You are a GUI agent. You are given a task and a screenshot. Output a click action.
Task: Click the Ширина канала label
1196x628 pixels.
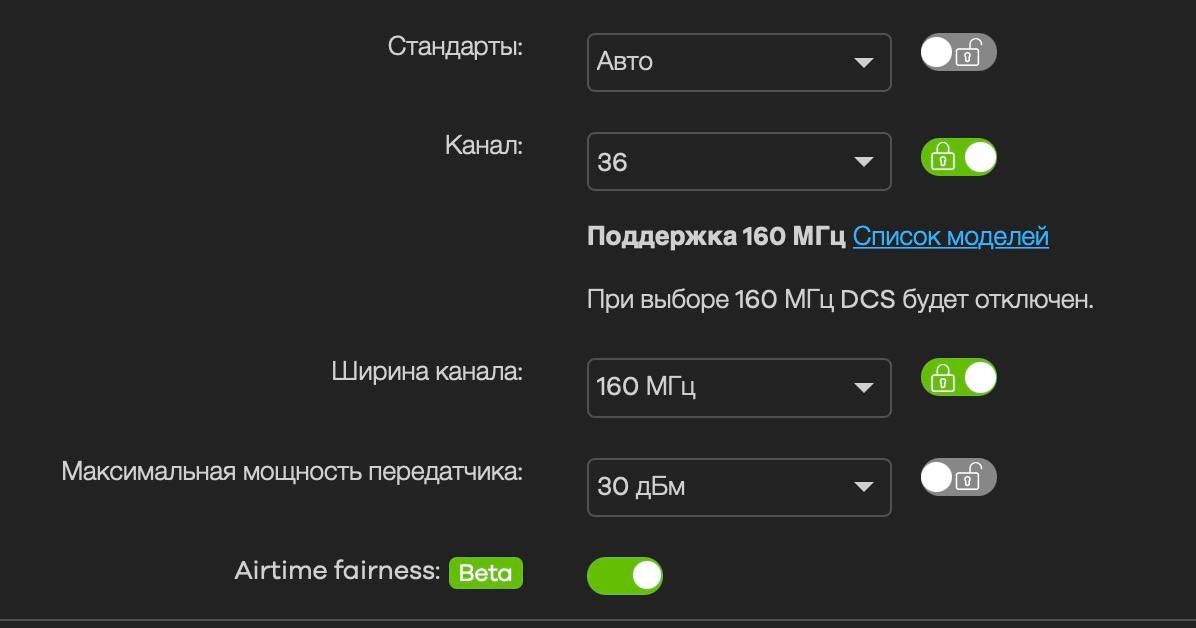427,372
